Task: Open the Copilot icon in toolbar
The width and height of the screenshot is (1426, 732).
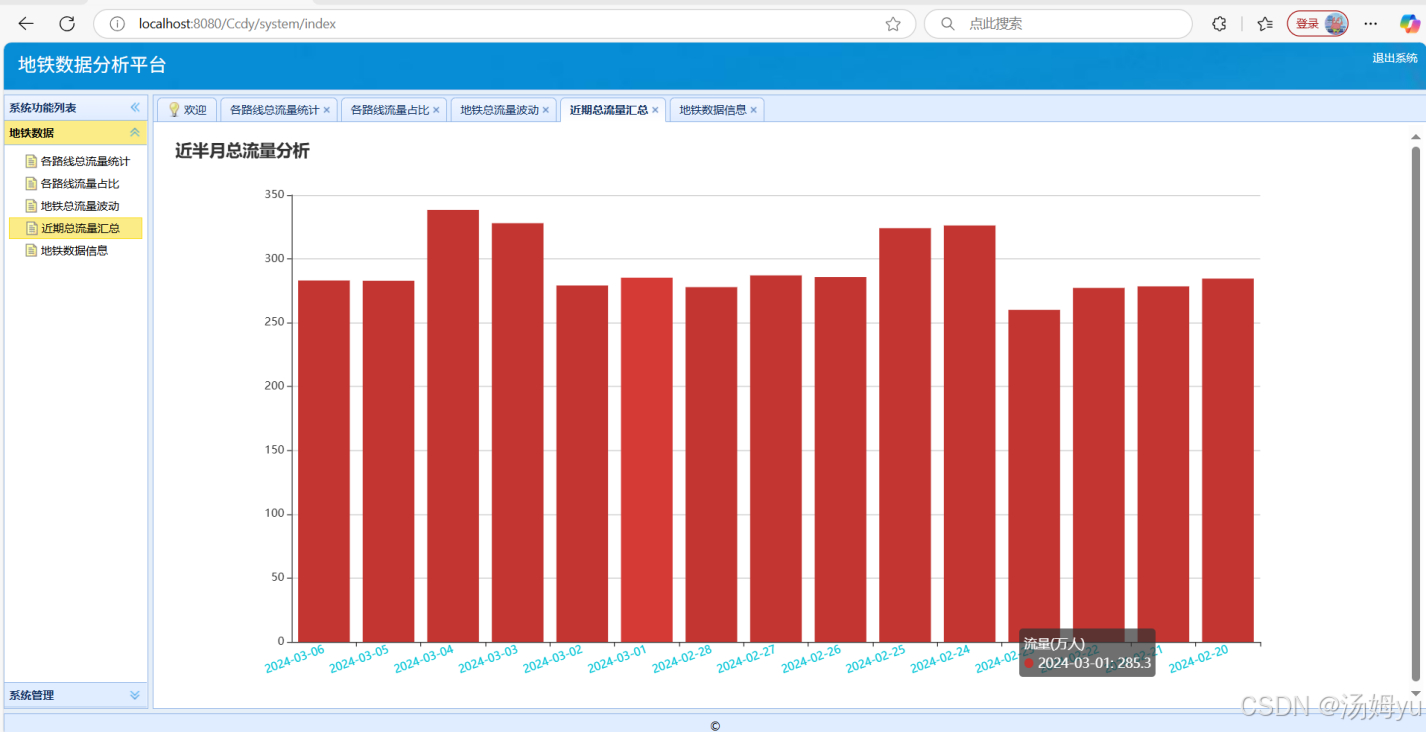Action: pos(1409,24)
